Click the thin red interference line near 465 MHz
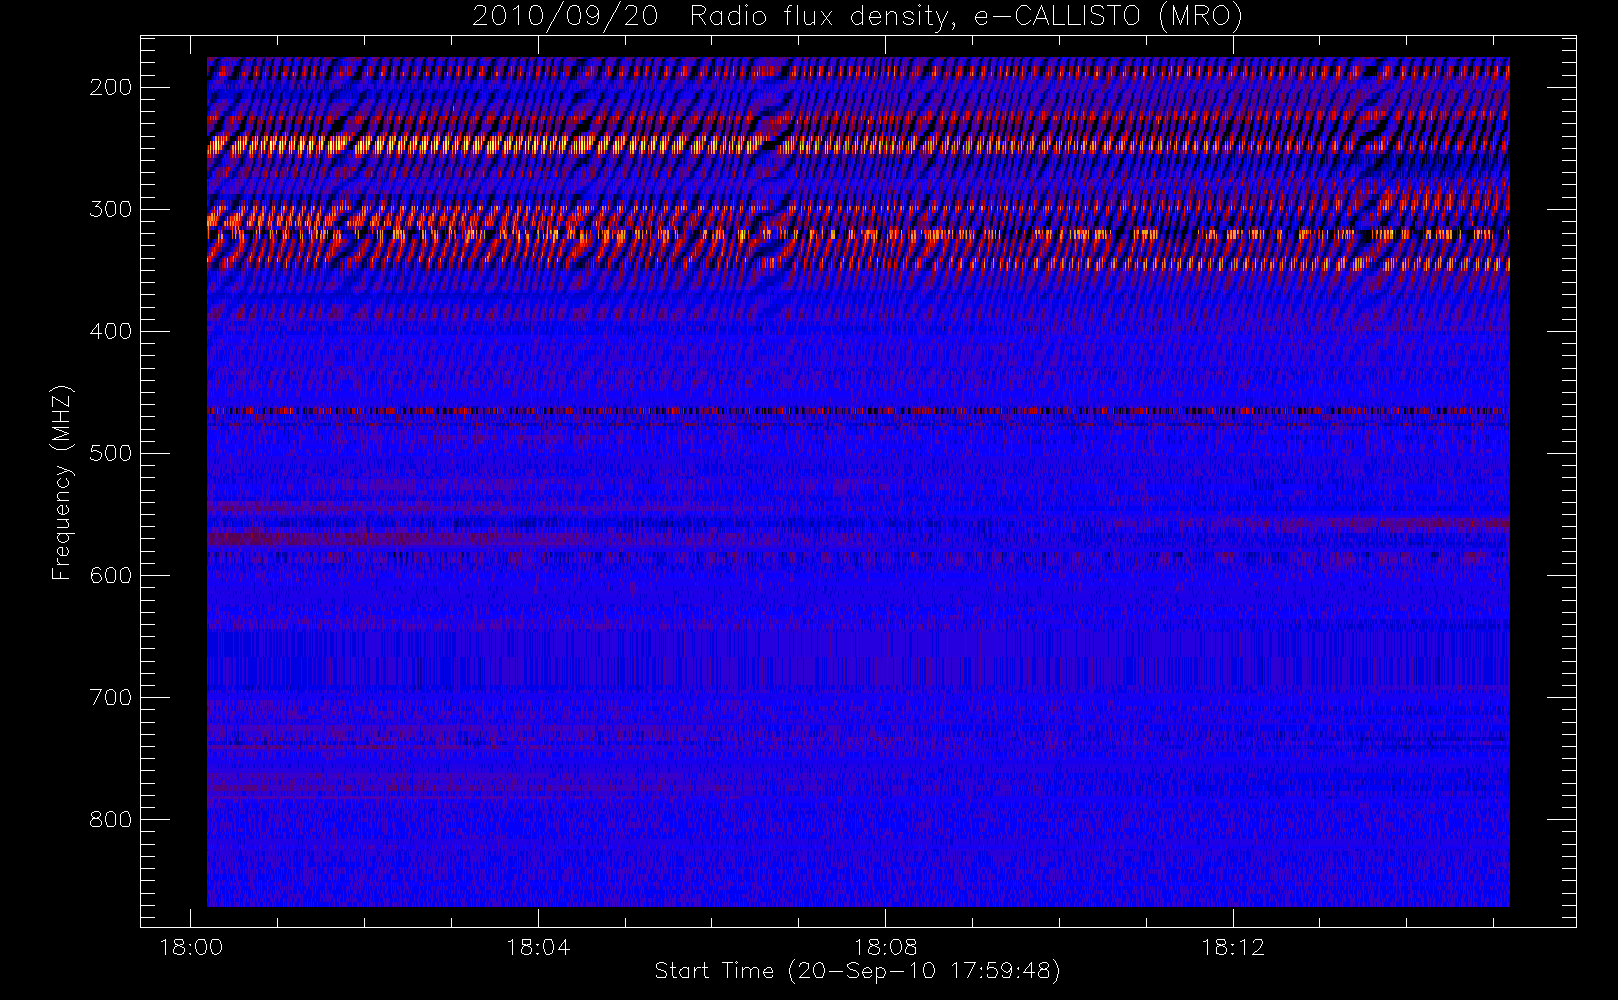The width and height of the screenshot is (1618, 1000). click(858, 410)
